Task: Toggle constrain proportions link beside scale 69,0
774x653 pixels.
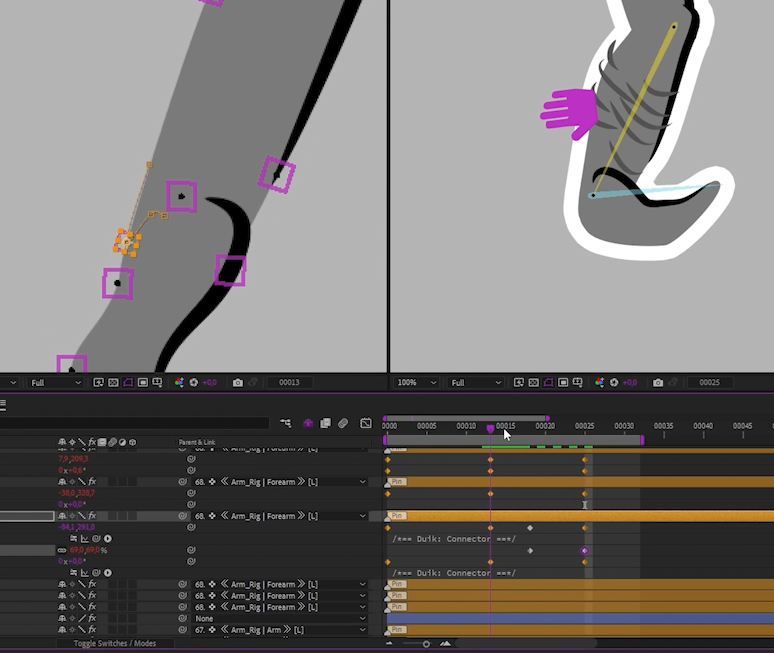Action: pyautogui.click(x=62, y=550)
